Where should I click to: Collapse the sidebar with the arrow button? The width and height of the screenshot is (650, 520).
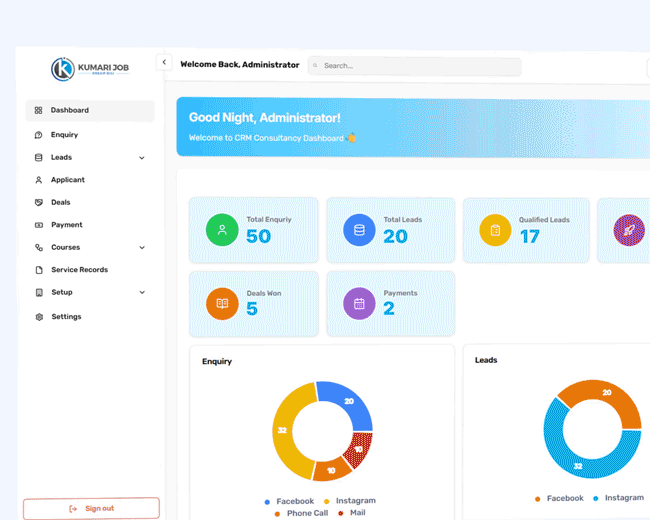pyautogui.click(x=164, y=62)
